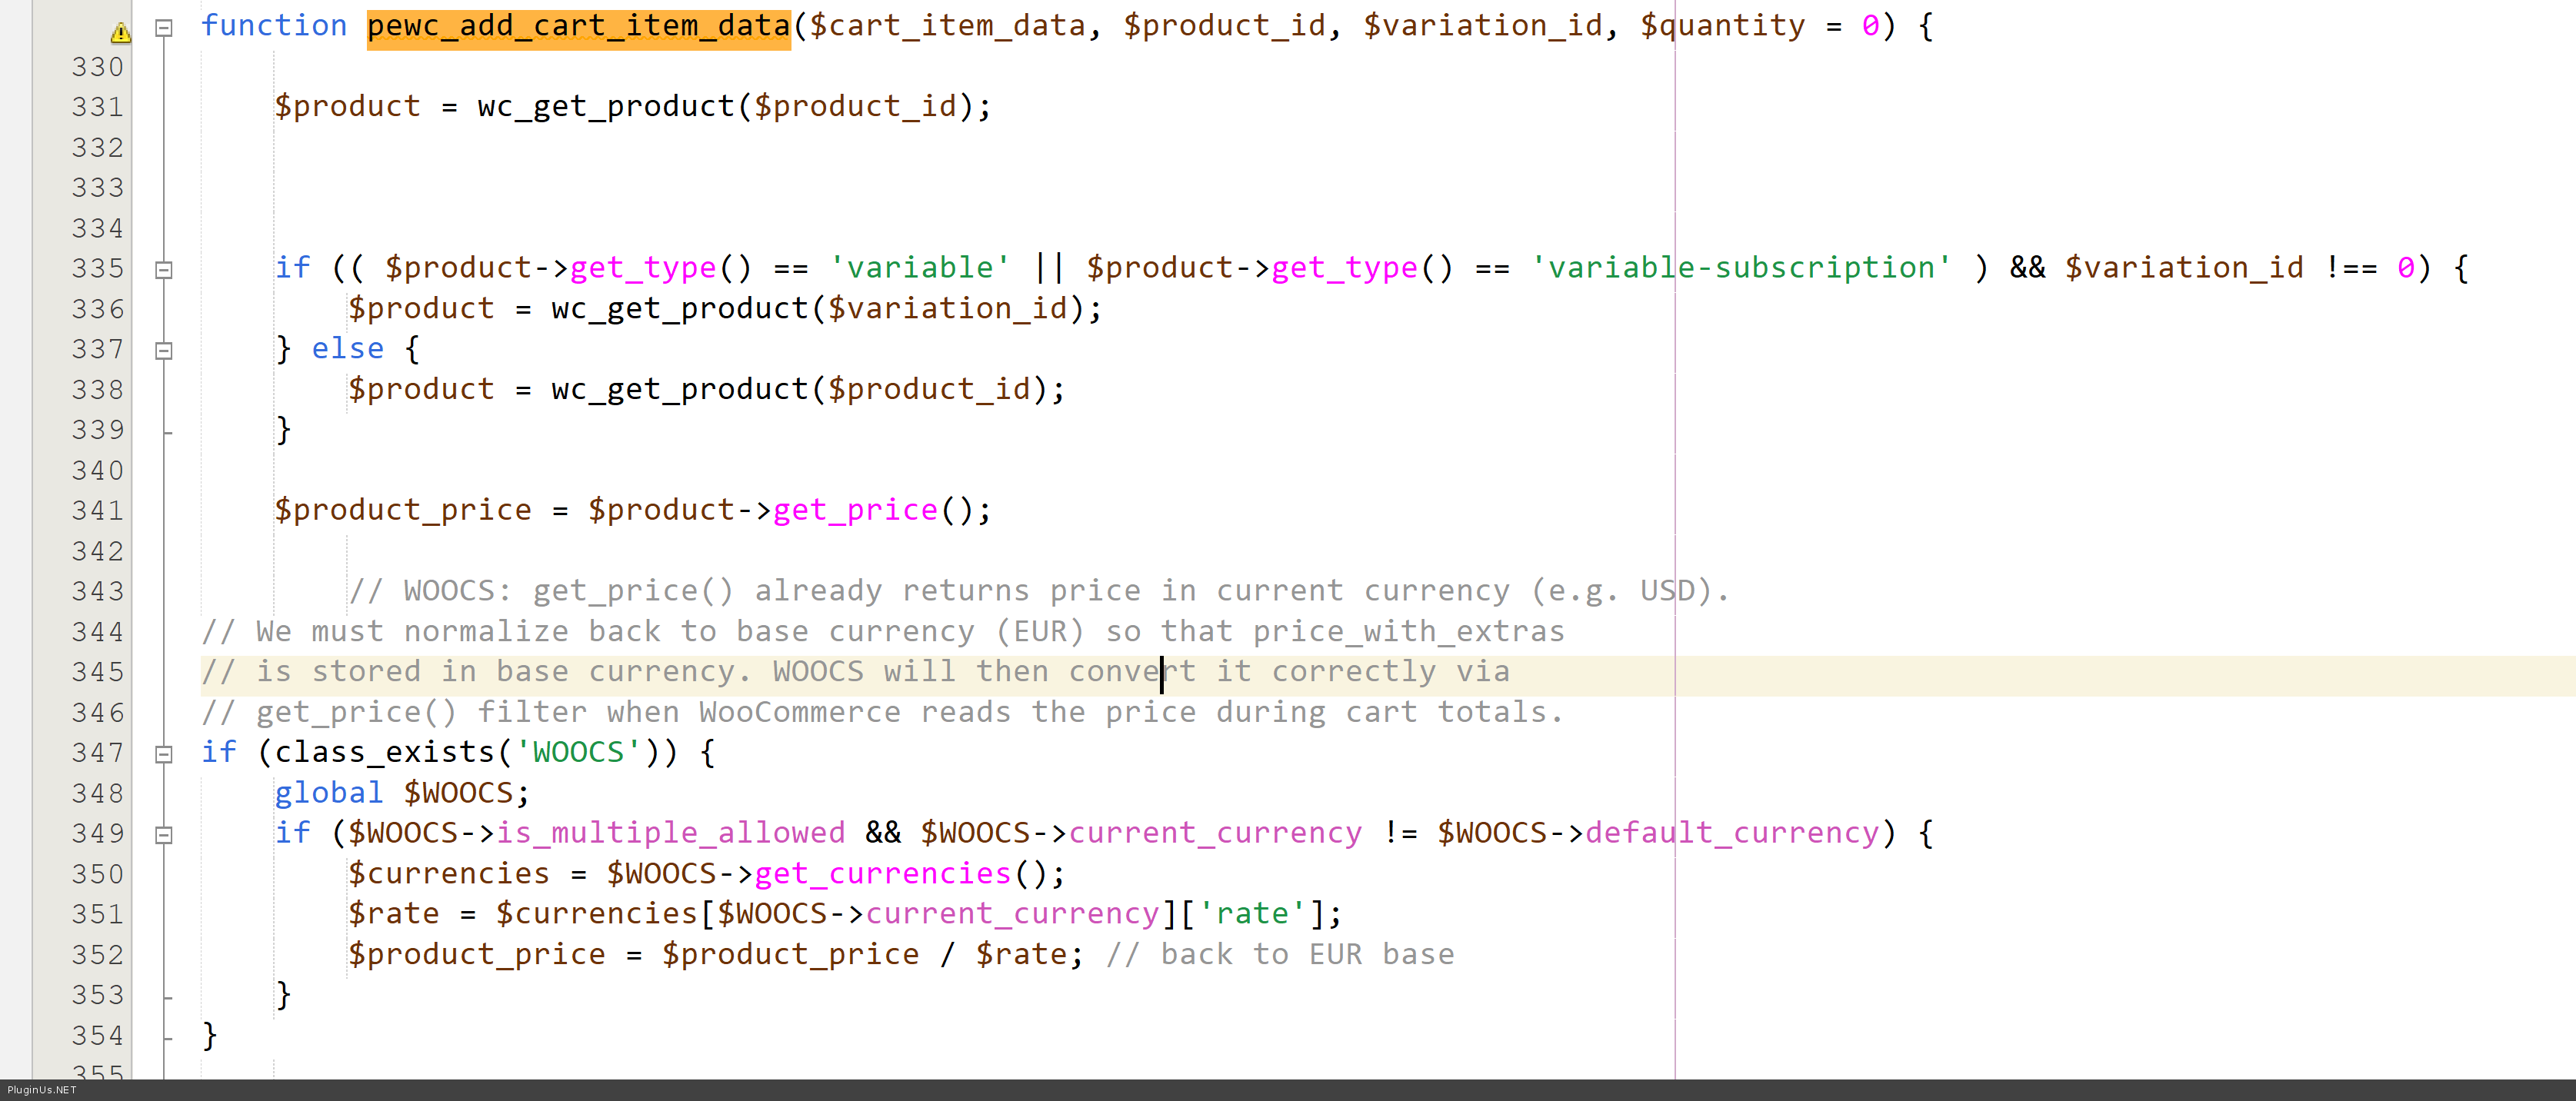
Task: Click the 'rate' array key string
Action: point(1252,913)
